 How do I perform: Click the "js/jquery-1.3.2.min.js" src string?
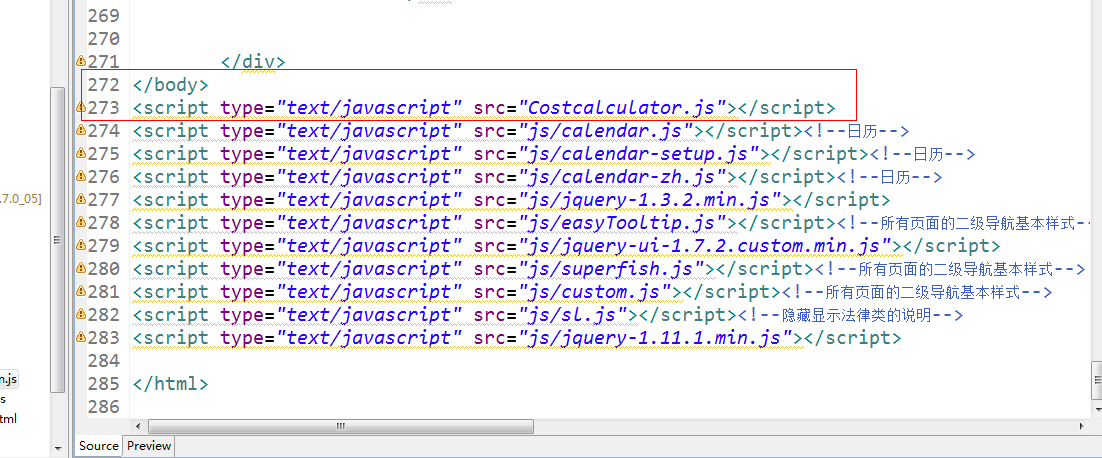[x=650, y=200]
